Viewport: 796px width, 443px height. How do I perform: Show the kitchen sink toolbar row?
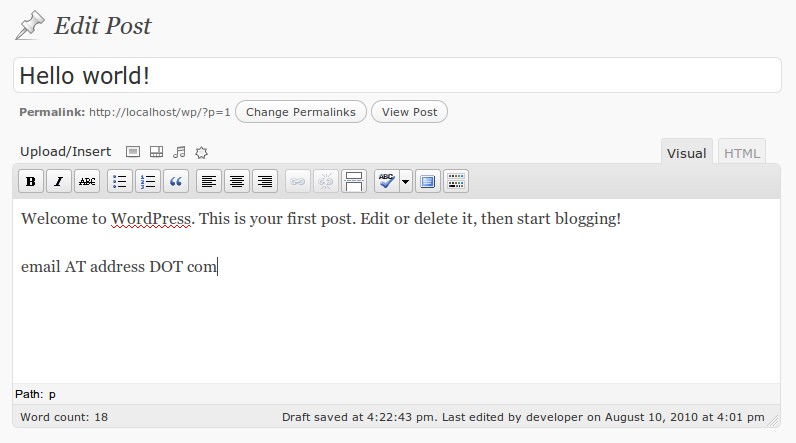(456, 181)
